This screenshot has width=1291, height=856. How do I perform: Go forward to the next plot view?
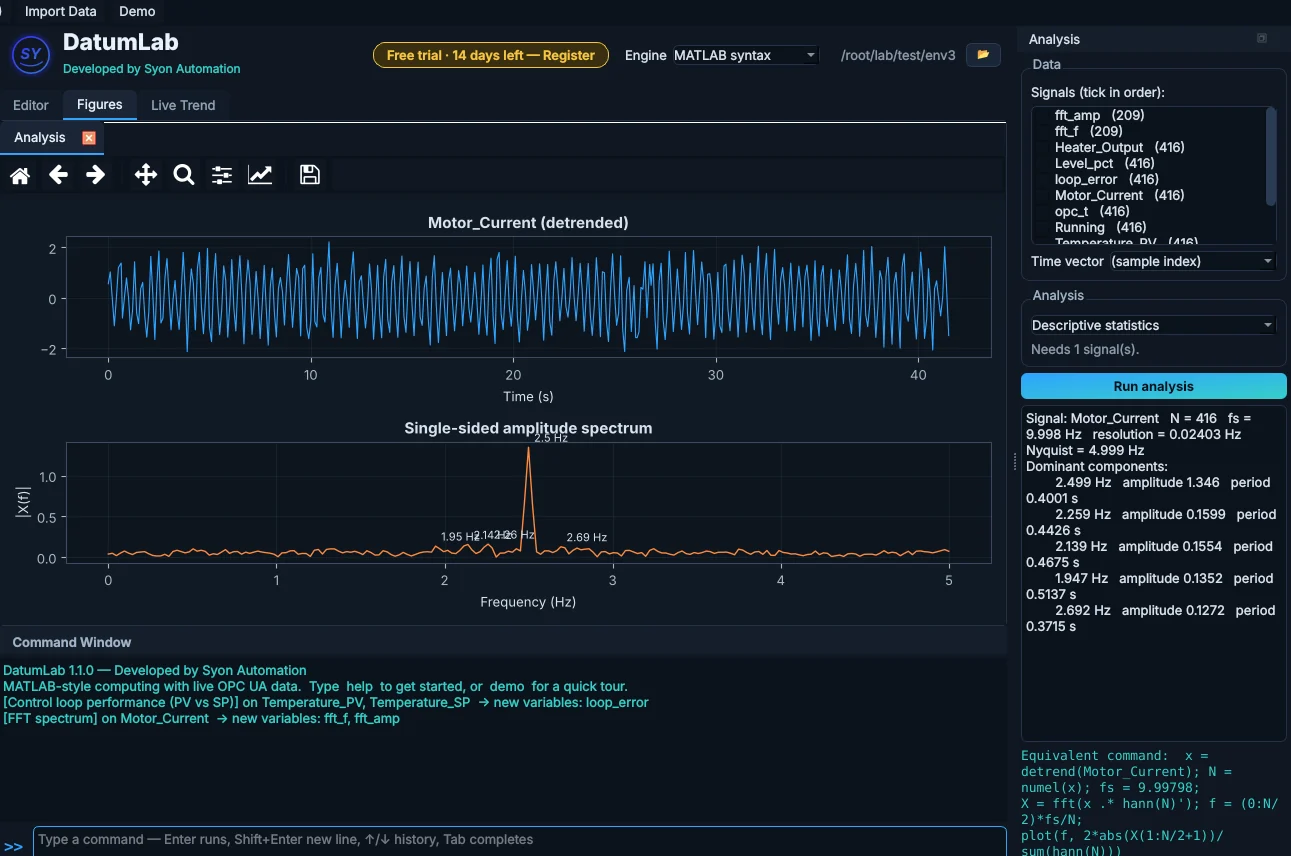click(95, 176)
